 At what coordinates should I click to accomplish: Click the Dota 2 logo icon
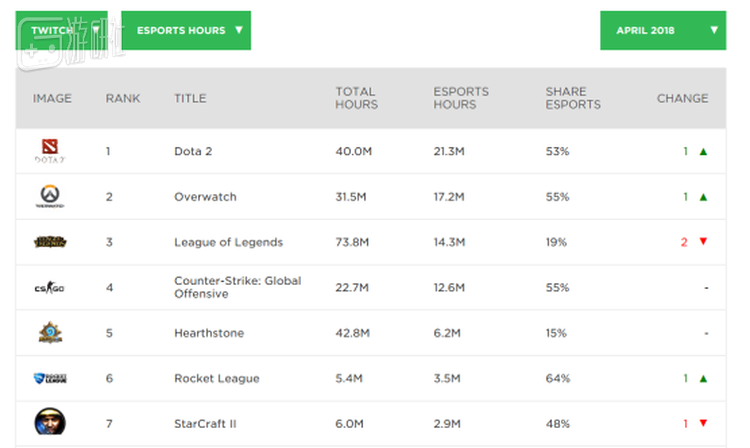[50, 151]
